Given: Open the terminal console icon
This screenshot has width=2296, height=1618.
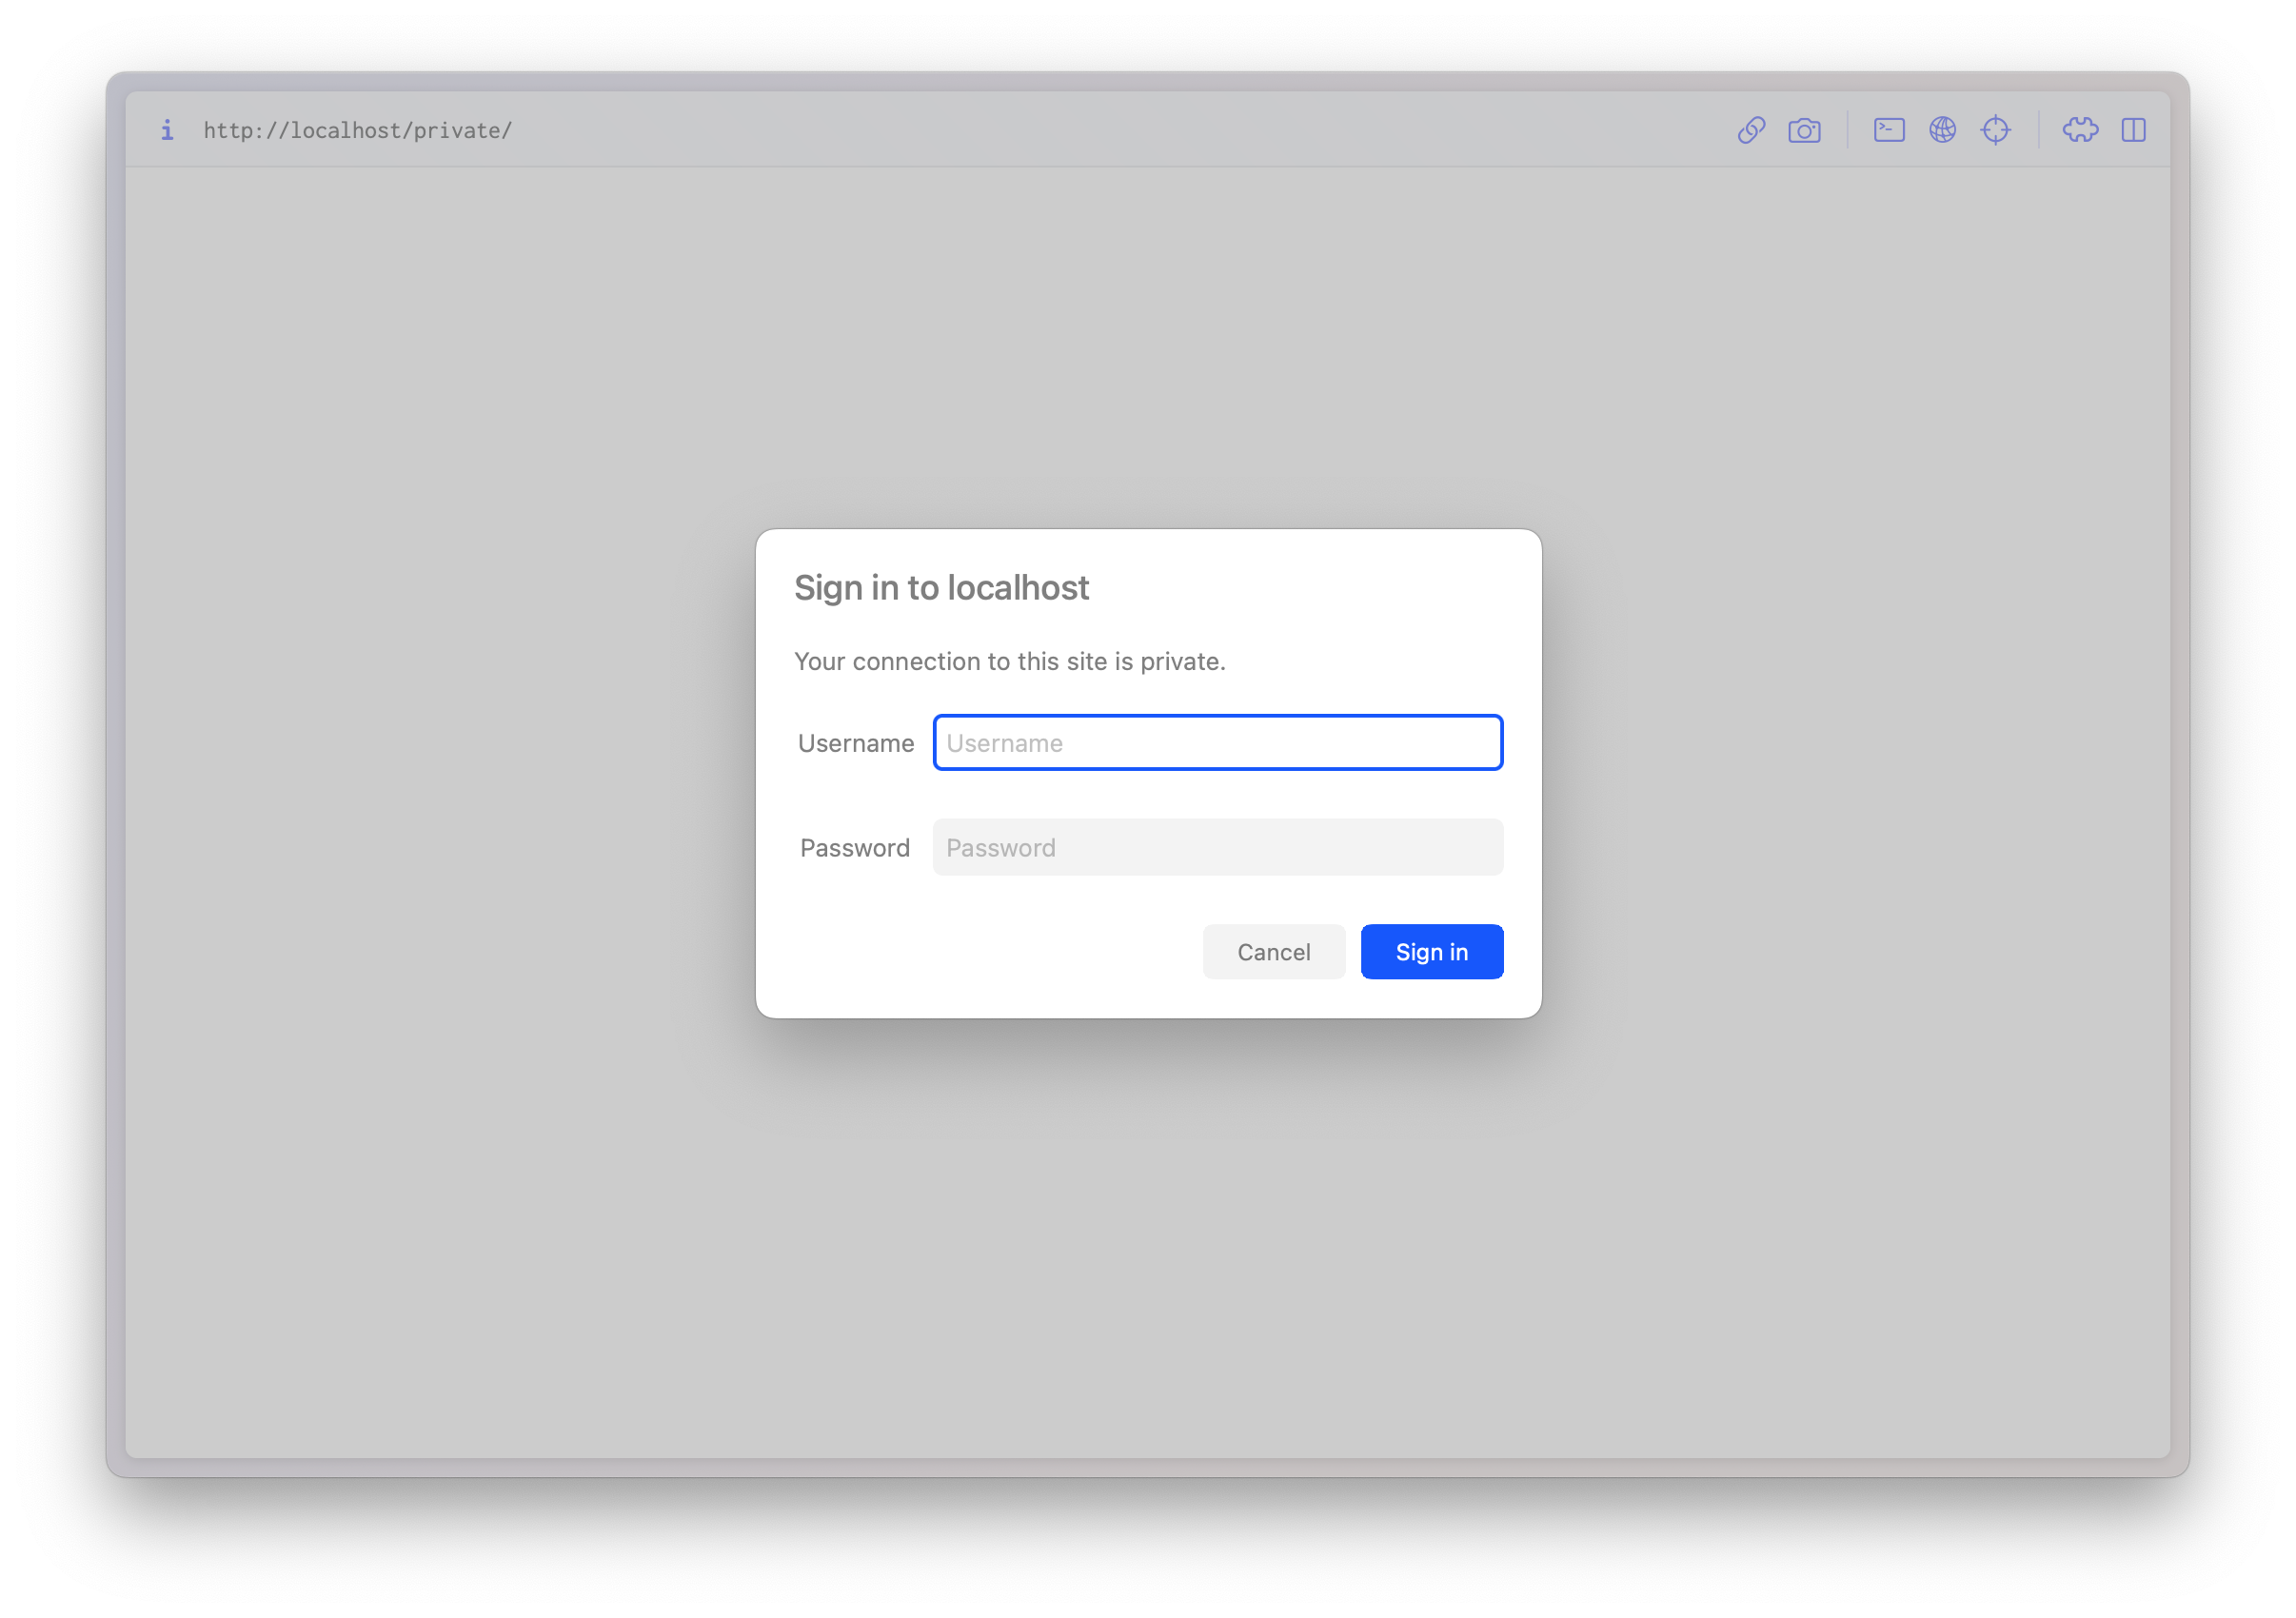Looking at the screenshot, I should 1889,130.
